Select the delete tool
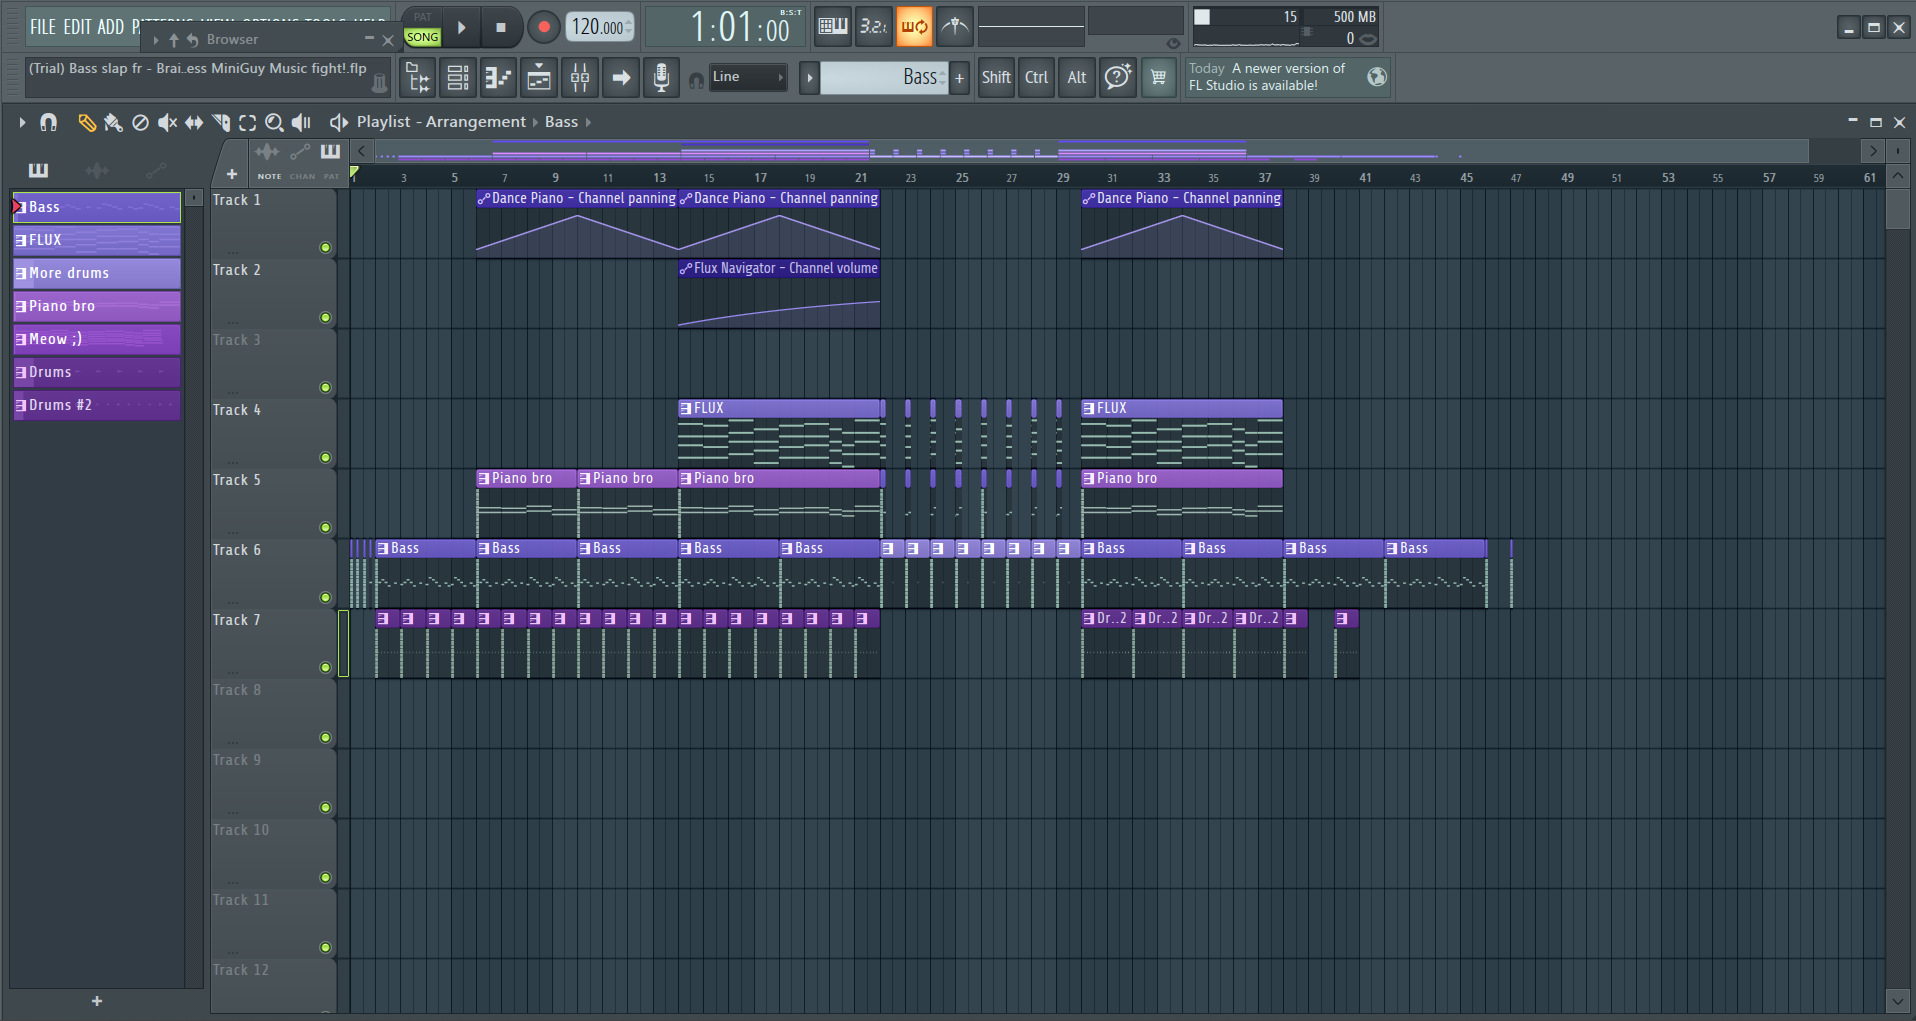Viewport: 1916px width, 1021px height. 140,122
